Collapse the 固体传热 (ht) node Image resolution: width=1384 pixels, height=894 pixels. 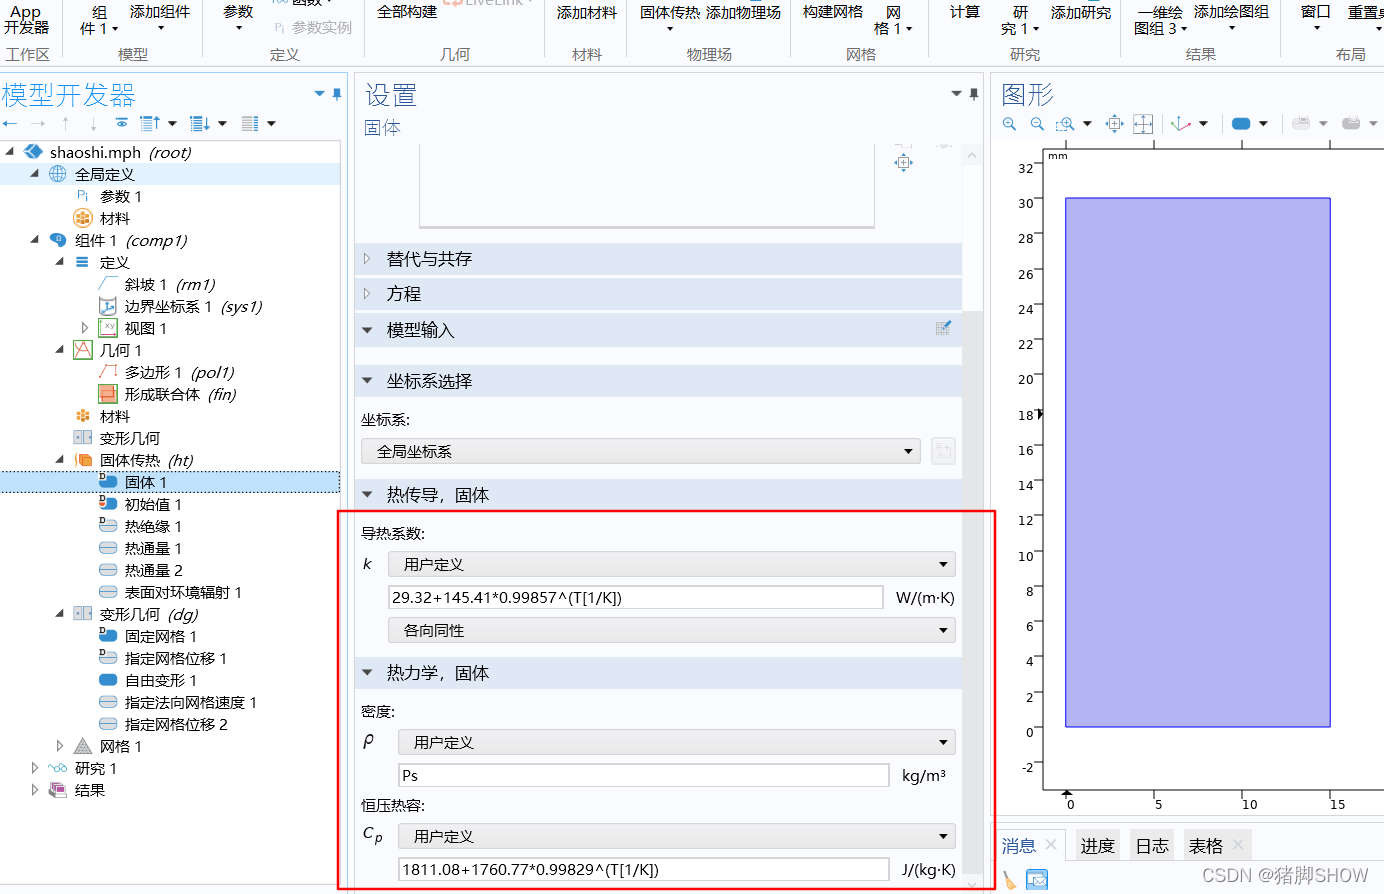coord(60,460)
